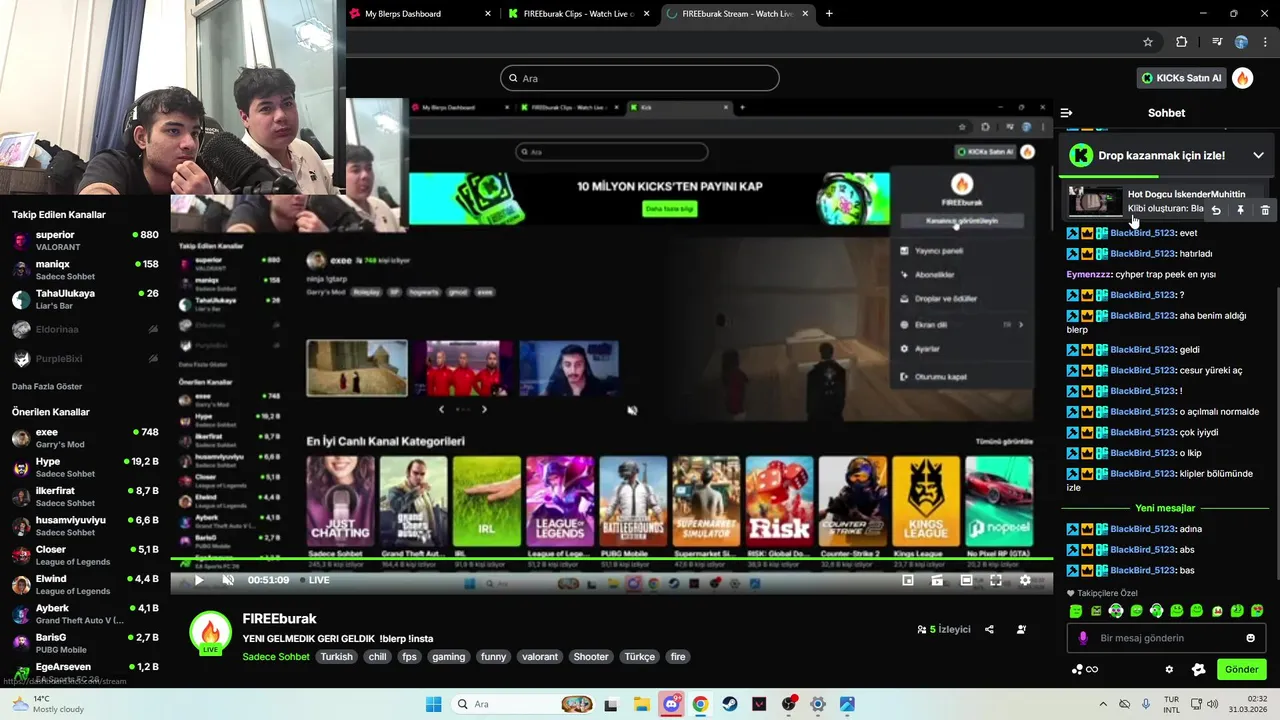Select the FIREEburak Stream browser tab
The height and width of the screenshot is (720, 1280).
738,14
